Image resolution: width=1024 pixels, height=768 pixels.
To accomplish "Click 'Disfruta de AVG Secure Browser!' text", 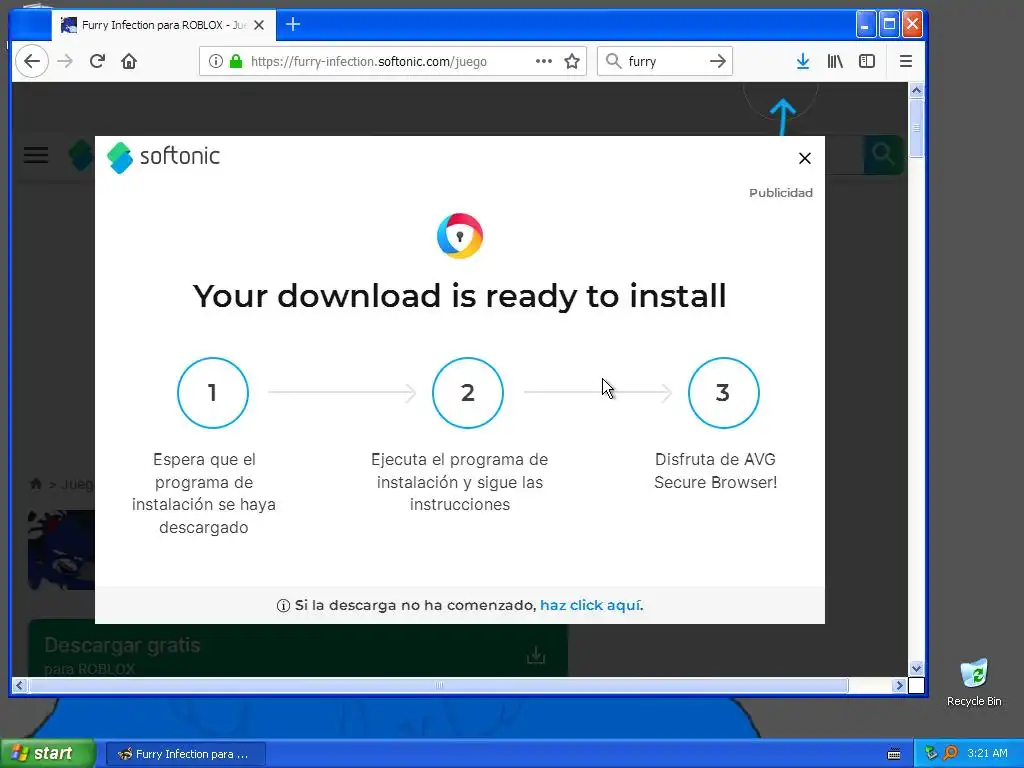I will [x=716, y=471].
